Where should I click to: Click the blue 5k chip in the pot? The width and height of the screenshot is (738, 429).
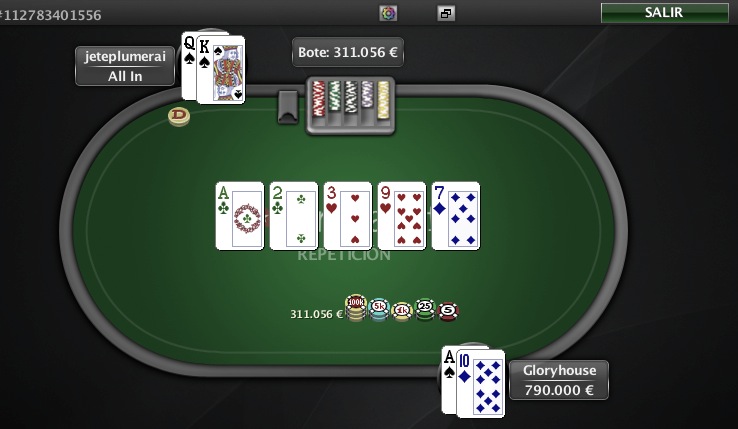pyautogui.click(x=379, y=310)
